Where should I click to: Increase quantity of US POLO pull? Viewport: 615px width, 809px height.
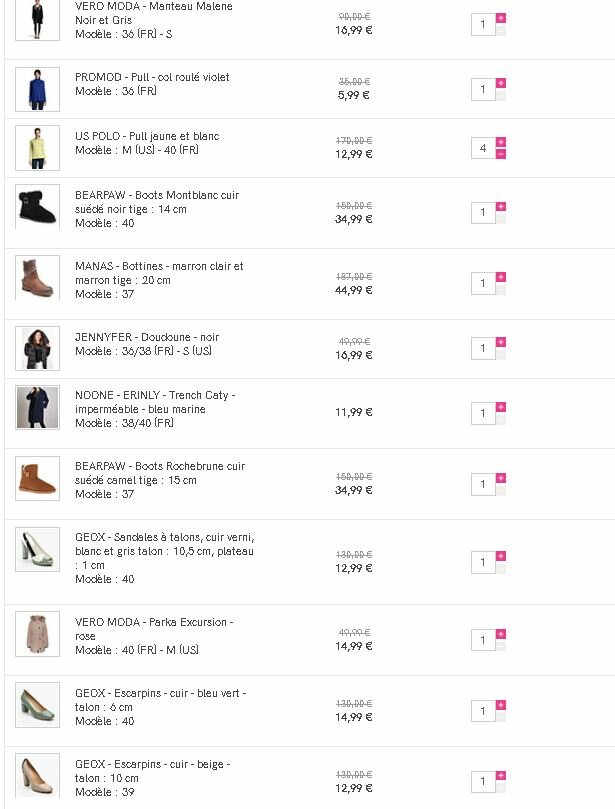(x=501, y=143)
